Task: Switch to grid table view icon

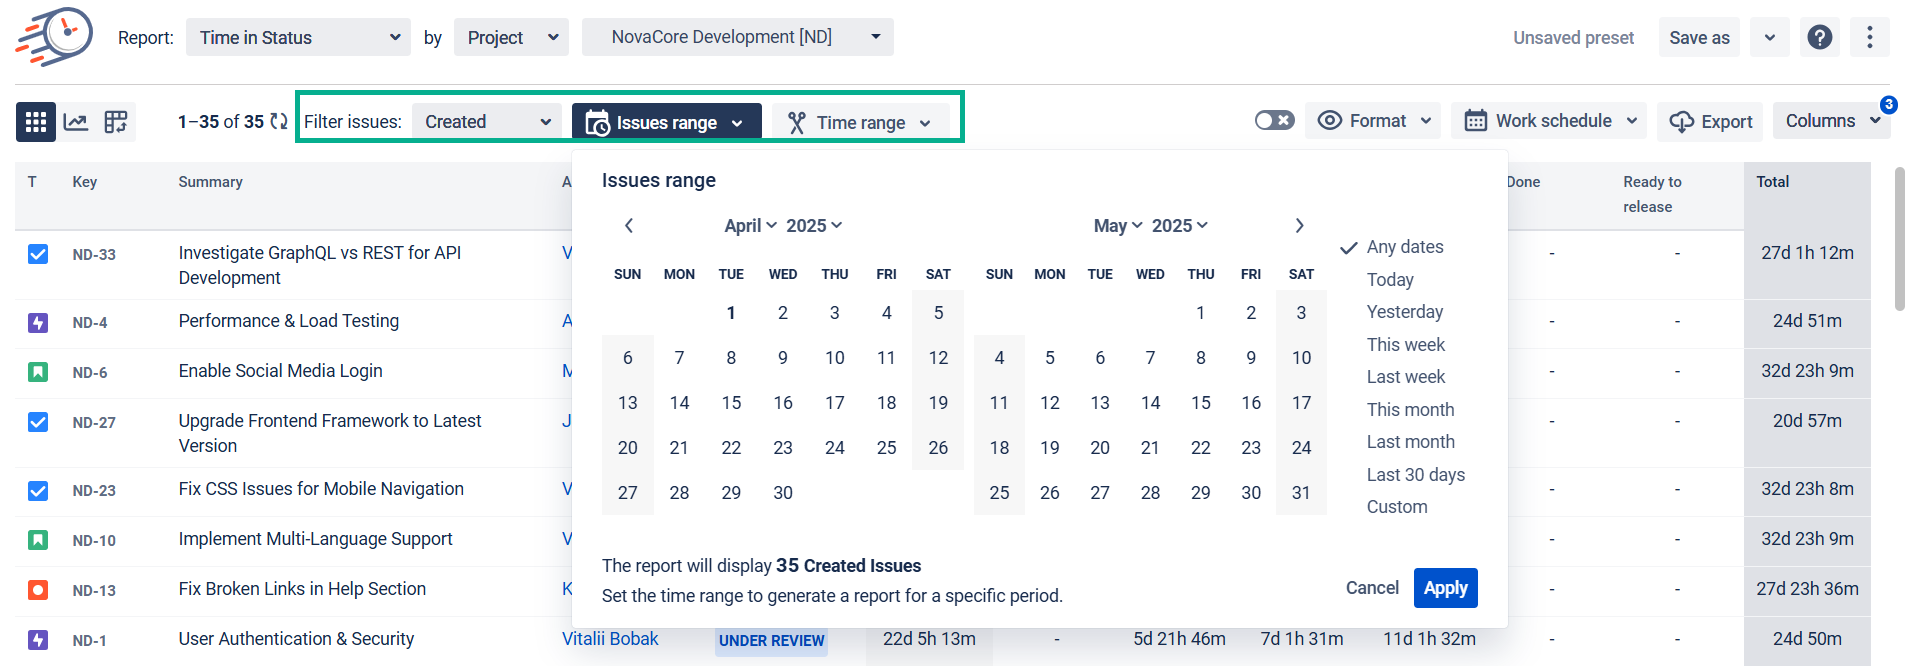Action: point(36,122)
